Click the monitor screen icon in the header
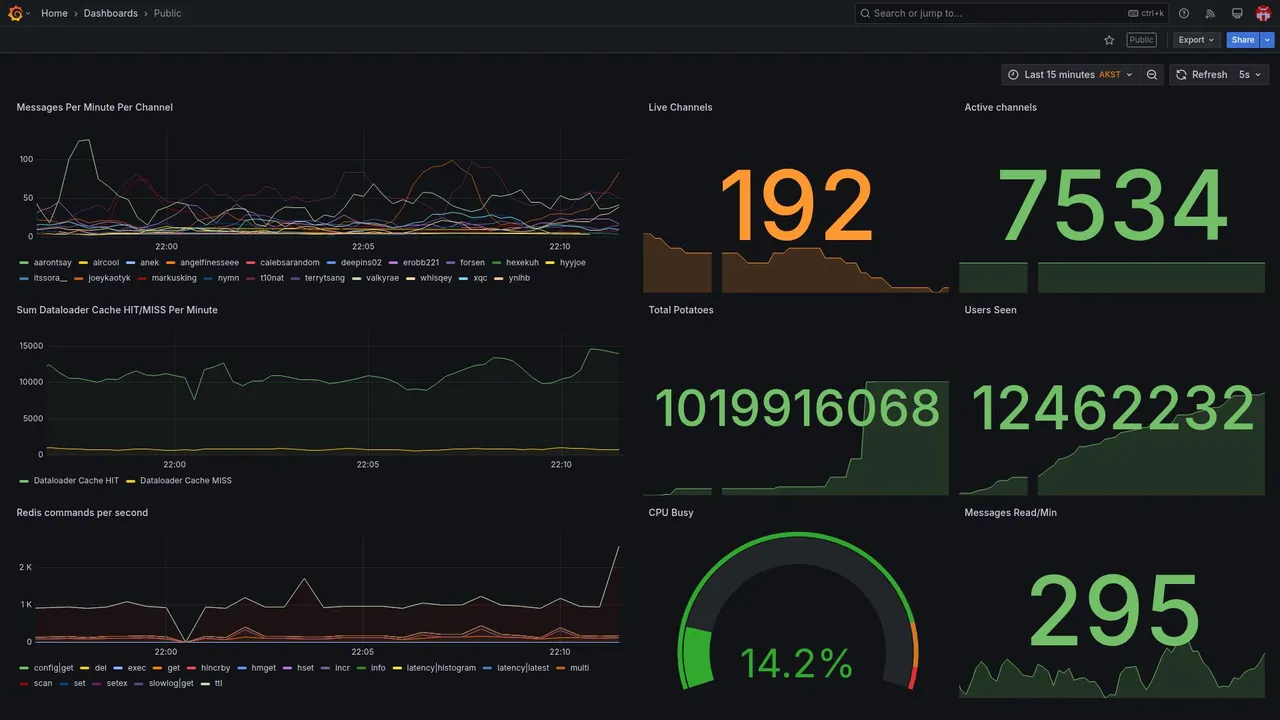The width and height of the screenshot is (1280, 720). click(x=1237, y=13)
